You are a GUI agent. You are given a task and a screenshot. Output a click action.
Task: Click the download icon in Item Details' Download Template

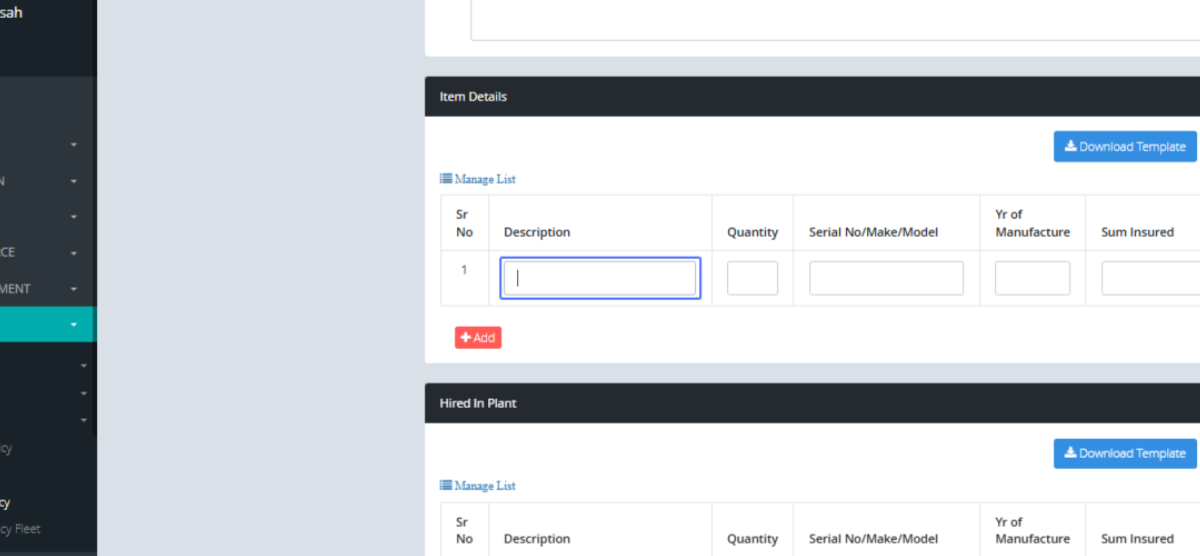(x=1070, y=147)
